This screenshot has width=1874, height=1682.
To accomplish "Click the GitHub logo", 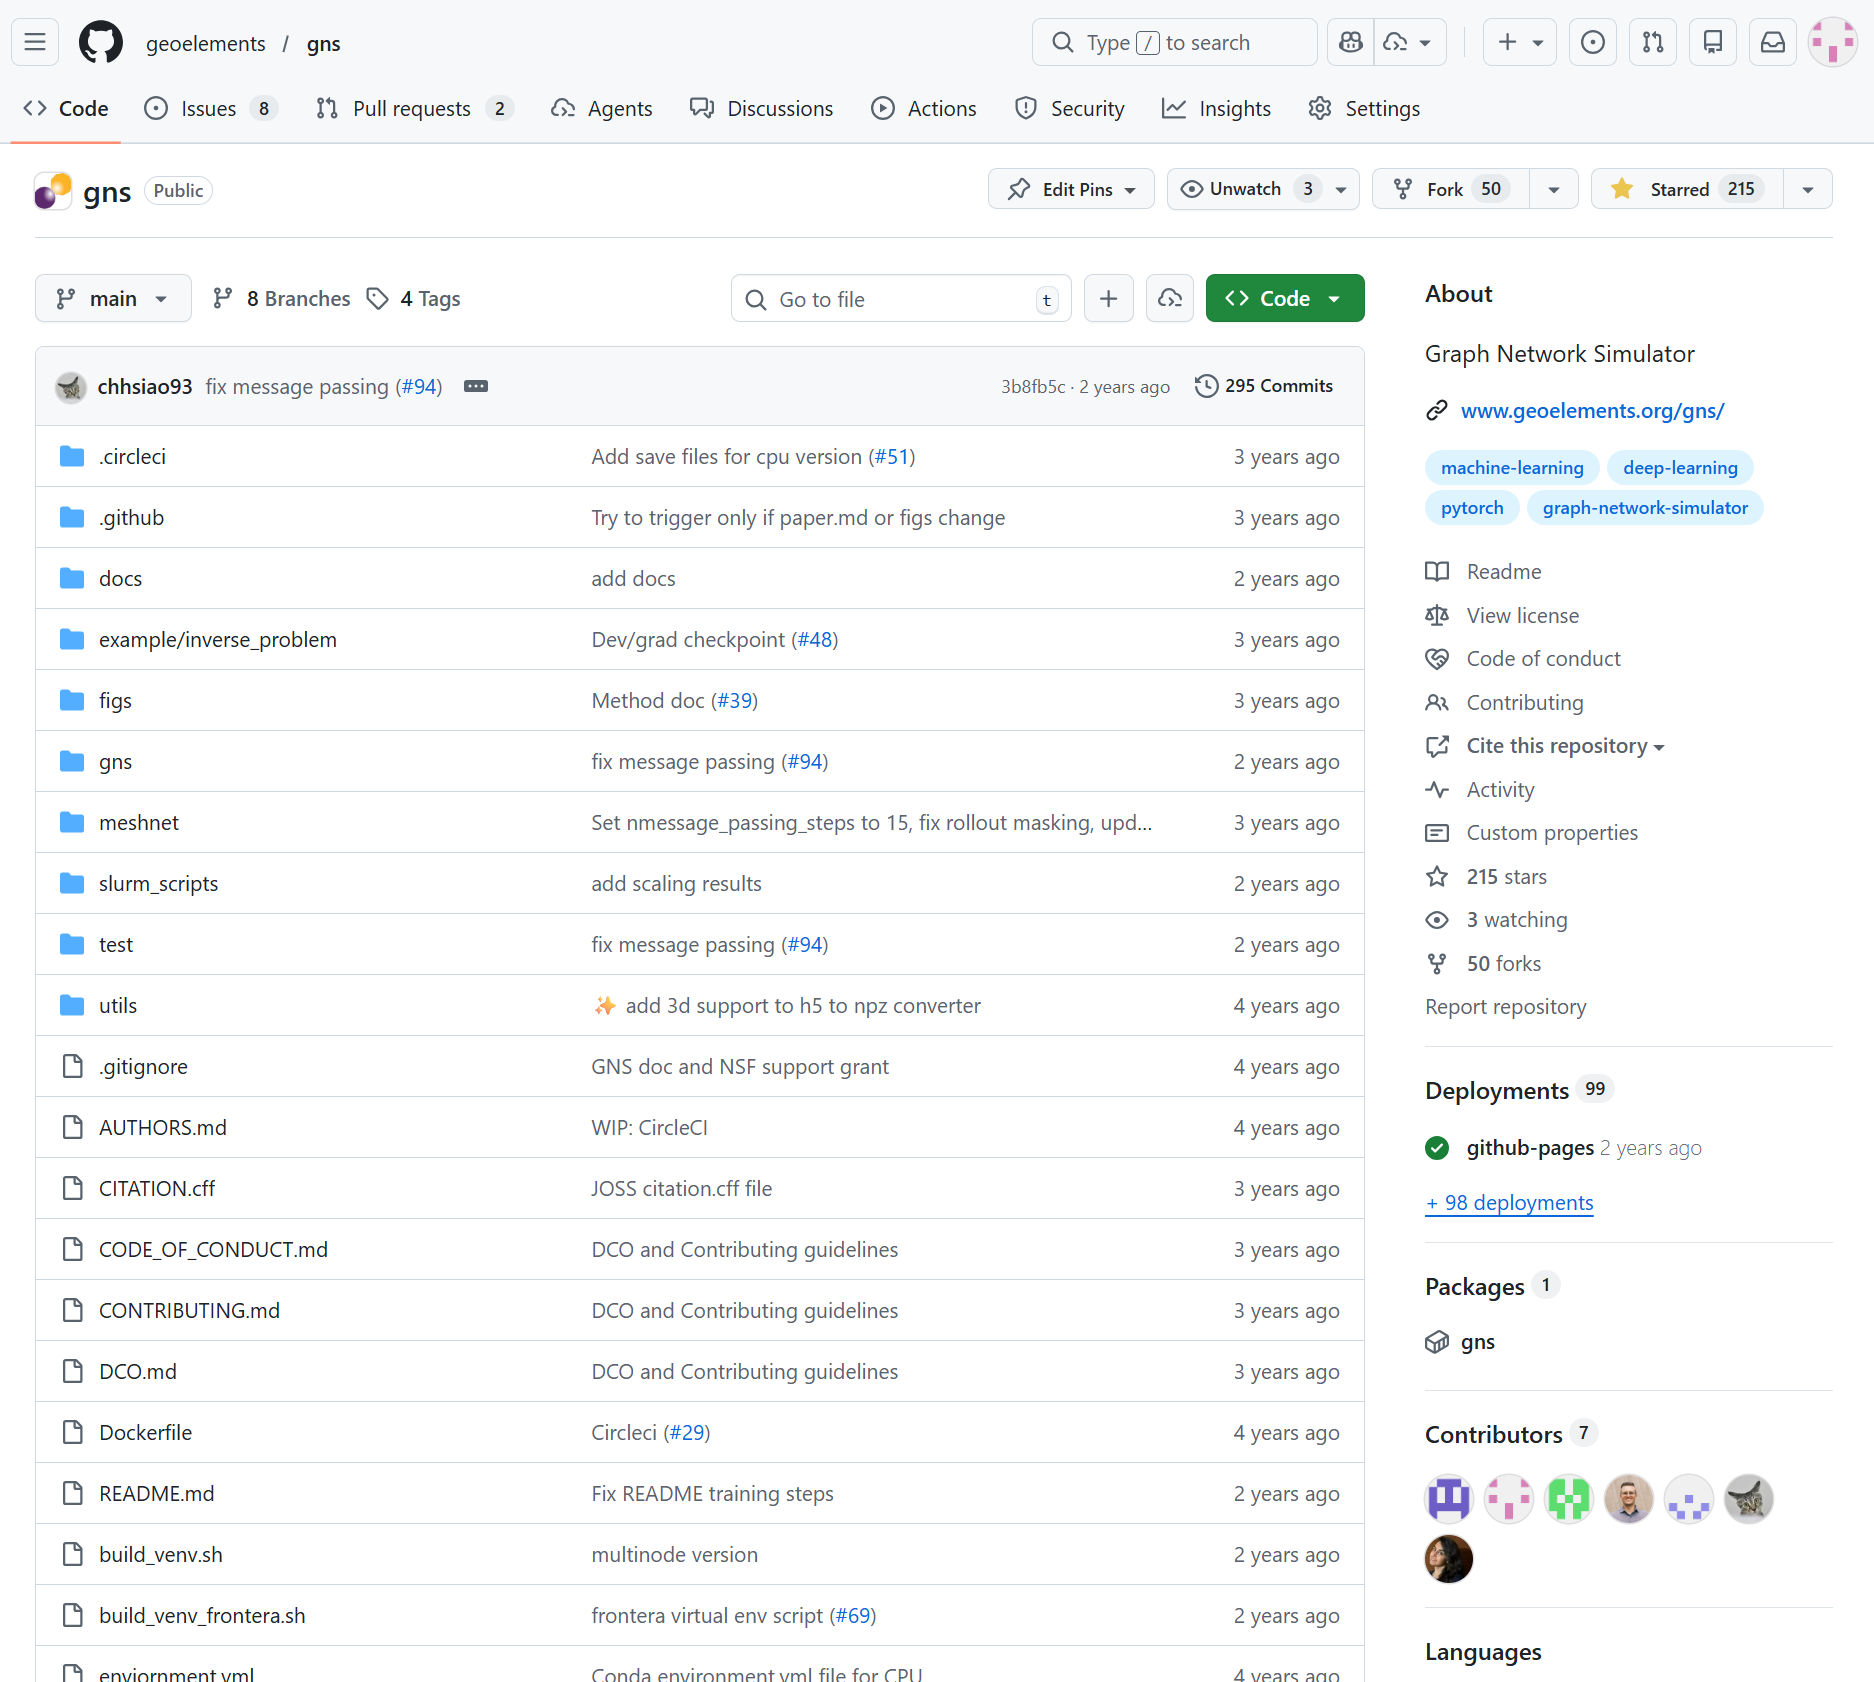I will click(x=100, y=42).
